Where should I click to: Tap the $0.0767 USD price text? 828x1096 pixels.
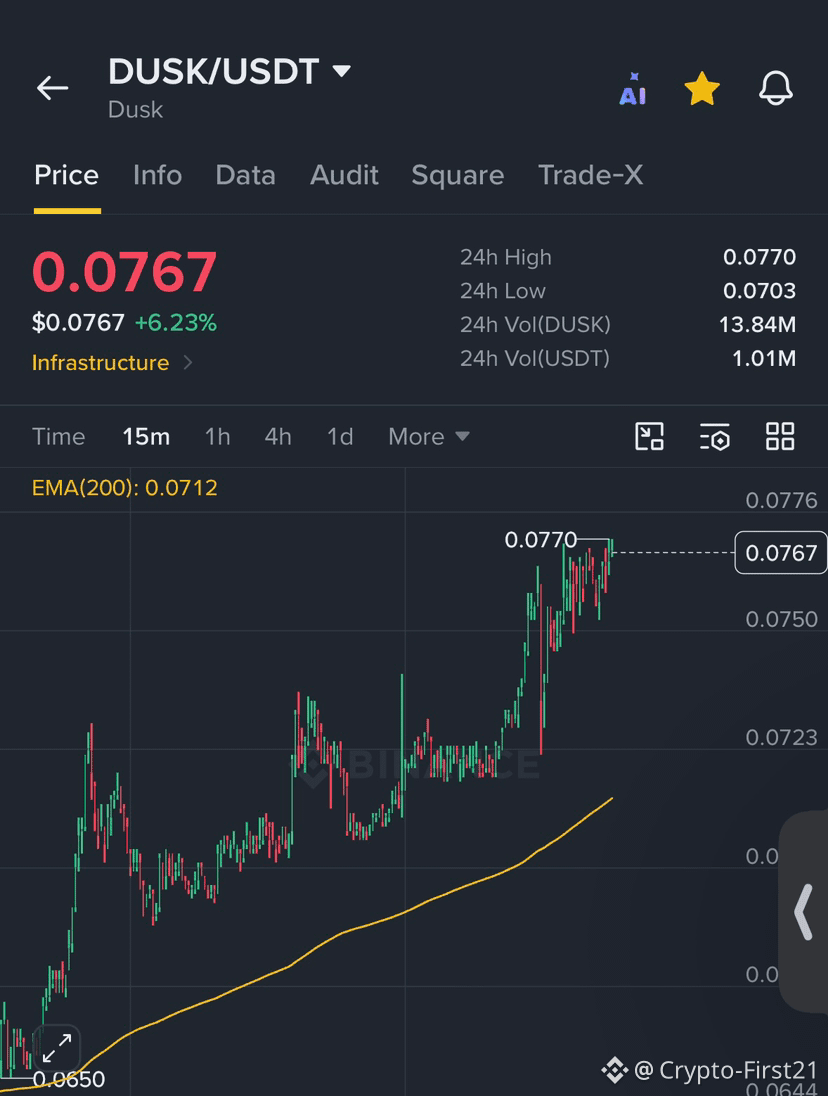tap(78, 323)
